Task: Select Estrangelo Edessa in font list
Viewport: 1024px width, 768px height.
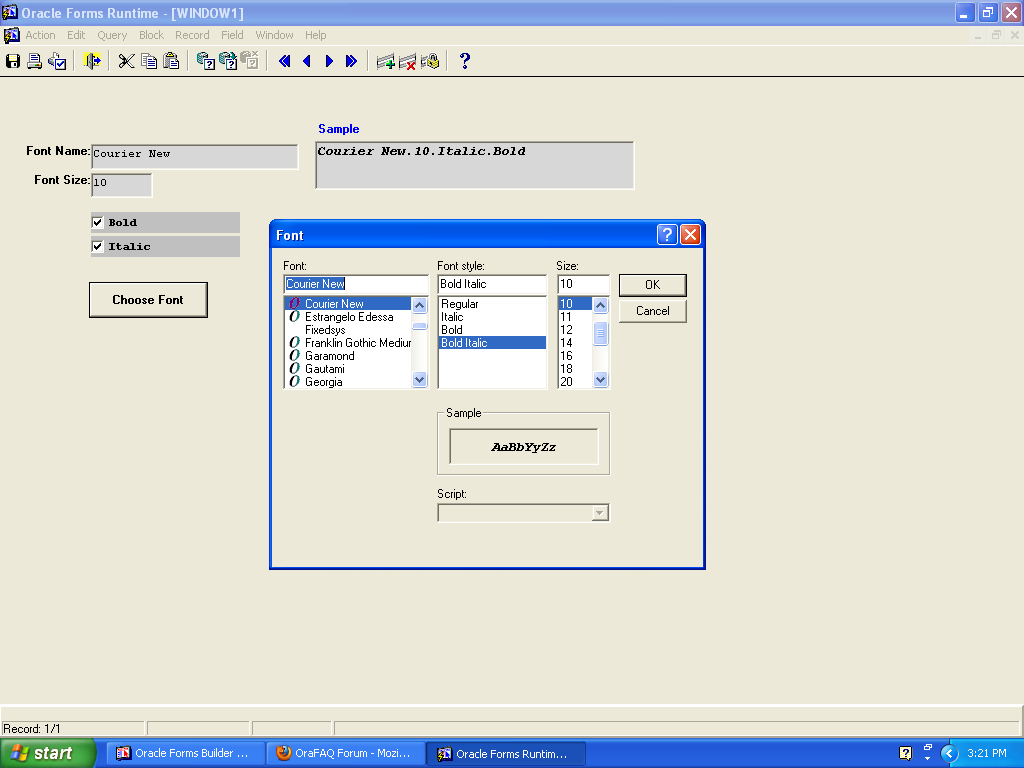Action: [x=349, y=317]
